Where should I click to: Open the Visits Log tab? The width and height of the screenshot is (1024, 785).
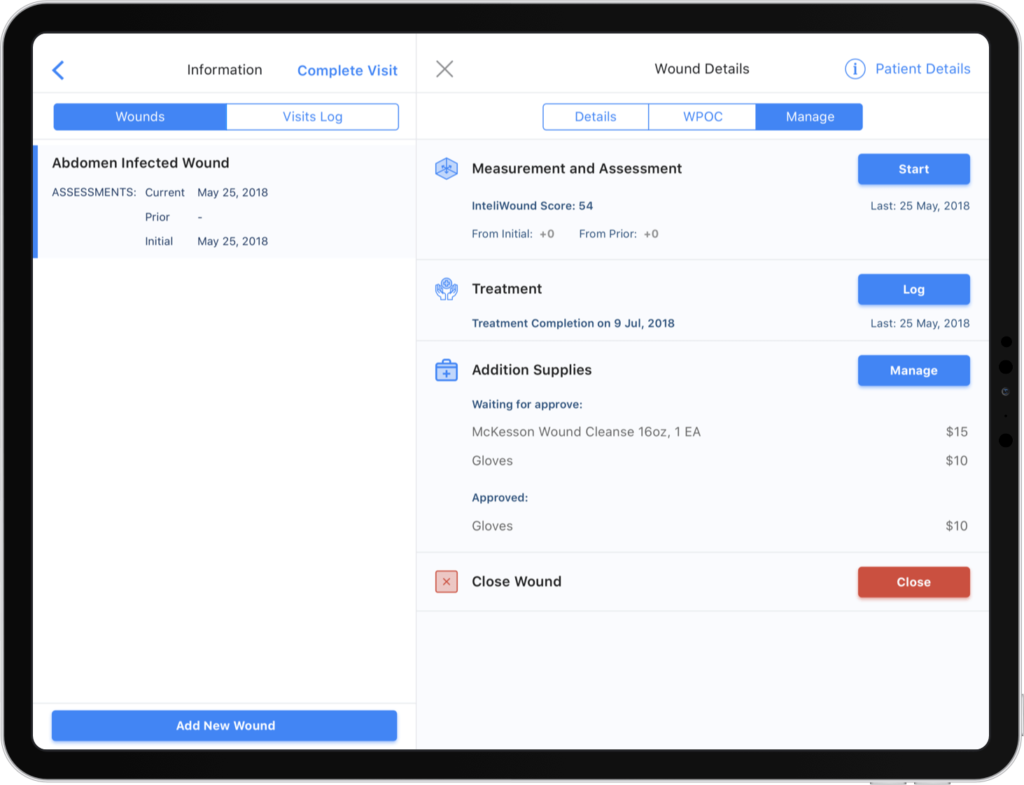click(313, 116)
